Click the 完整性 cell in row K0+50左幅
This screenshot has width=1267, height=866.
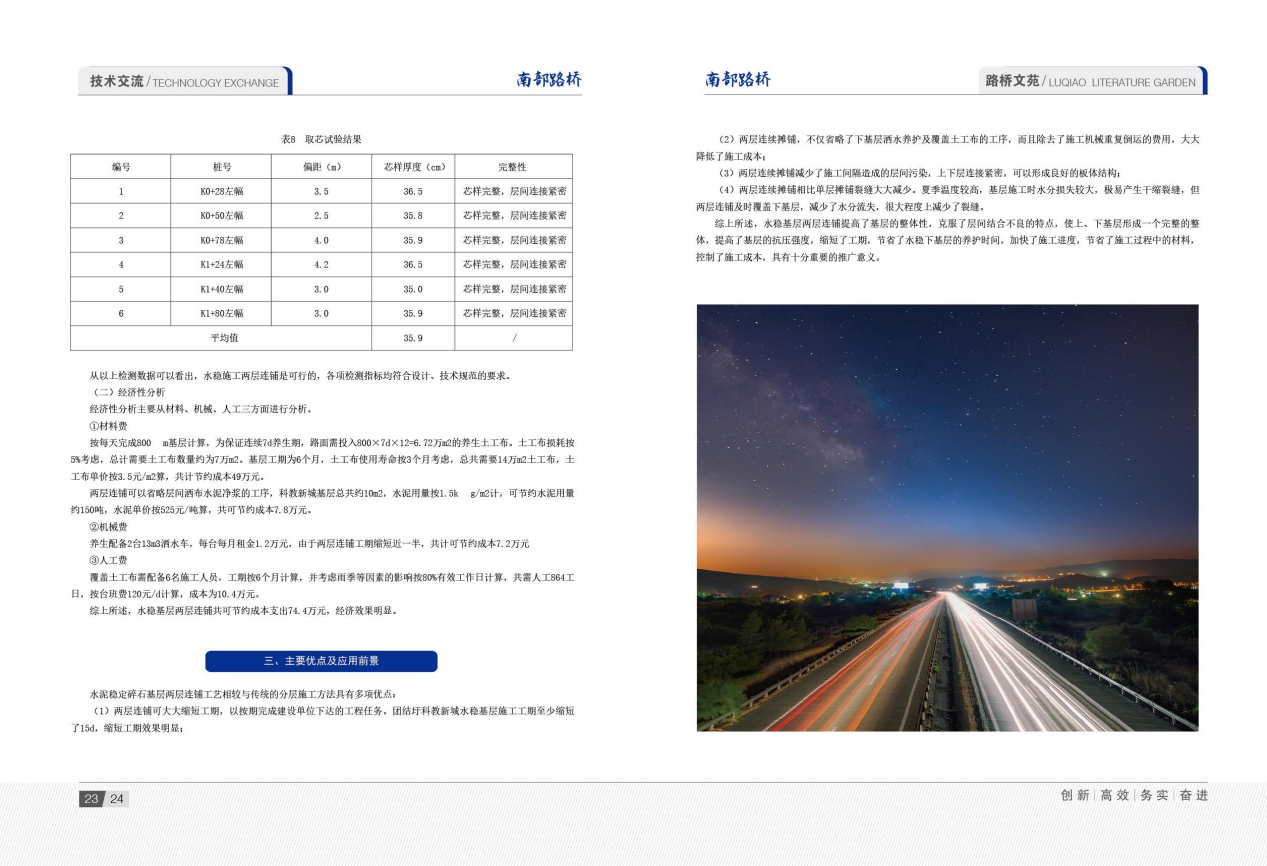[x=514, y=215]
